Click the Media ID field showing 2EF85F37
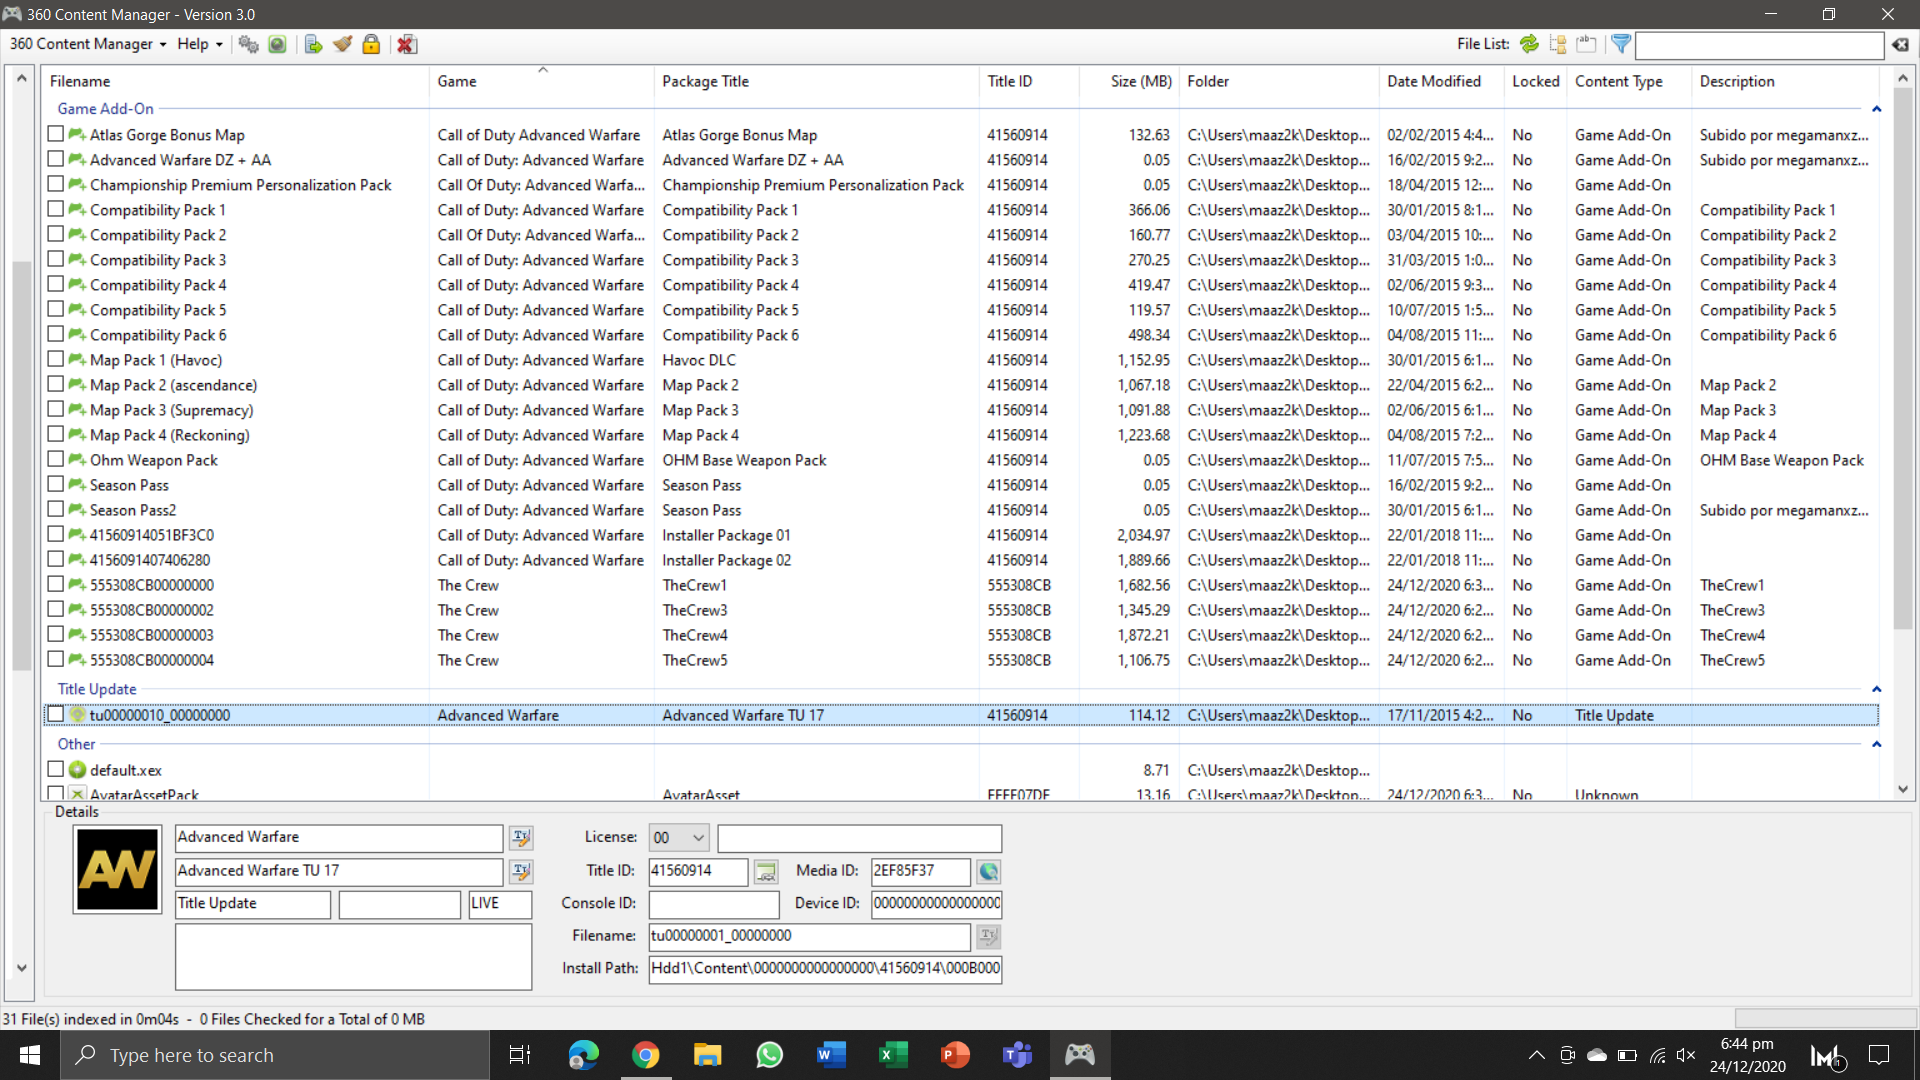The height and width of the screenshot is (1080, 1920). (x=920, y=872)
